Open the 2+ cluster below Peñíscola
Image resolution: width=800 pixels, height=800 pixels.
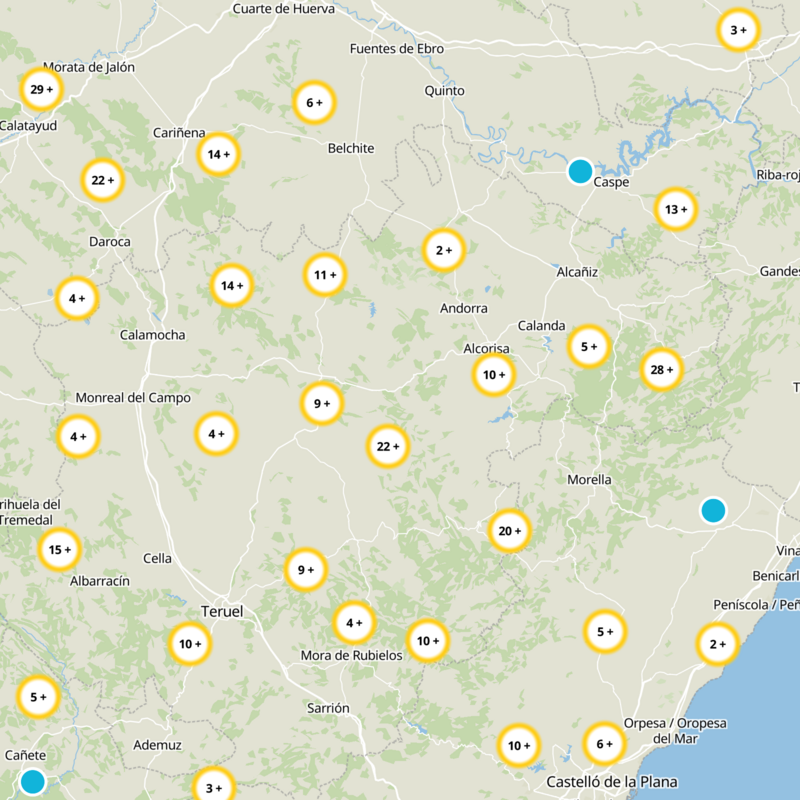click(717, 644)
